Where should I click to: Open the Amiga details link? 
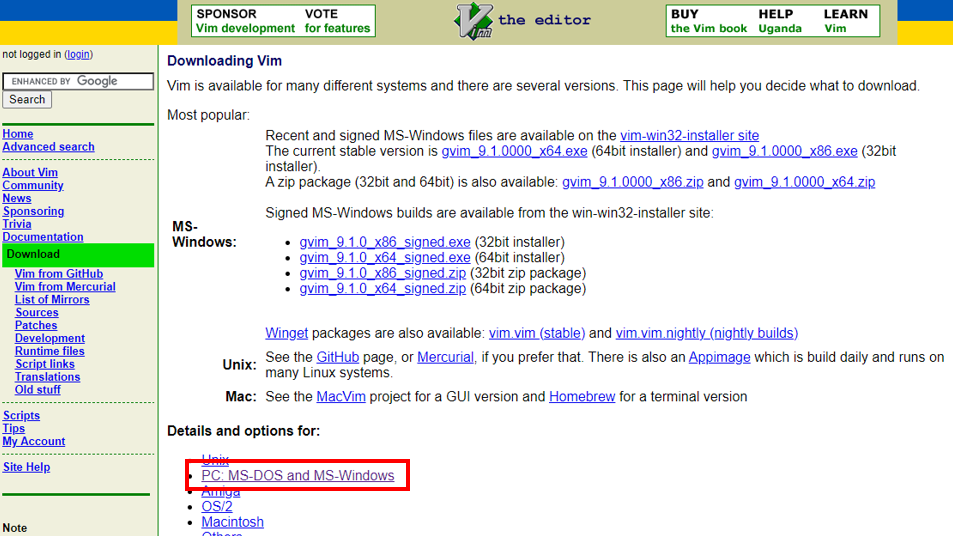click(221, 492)
